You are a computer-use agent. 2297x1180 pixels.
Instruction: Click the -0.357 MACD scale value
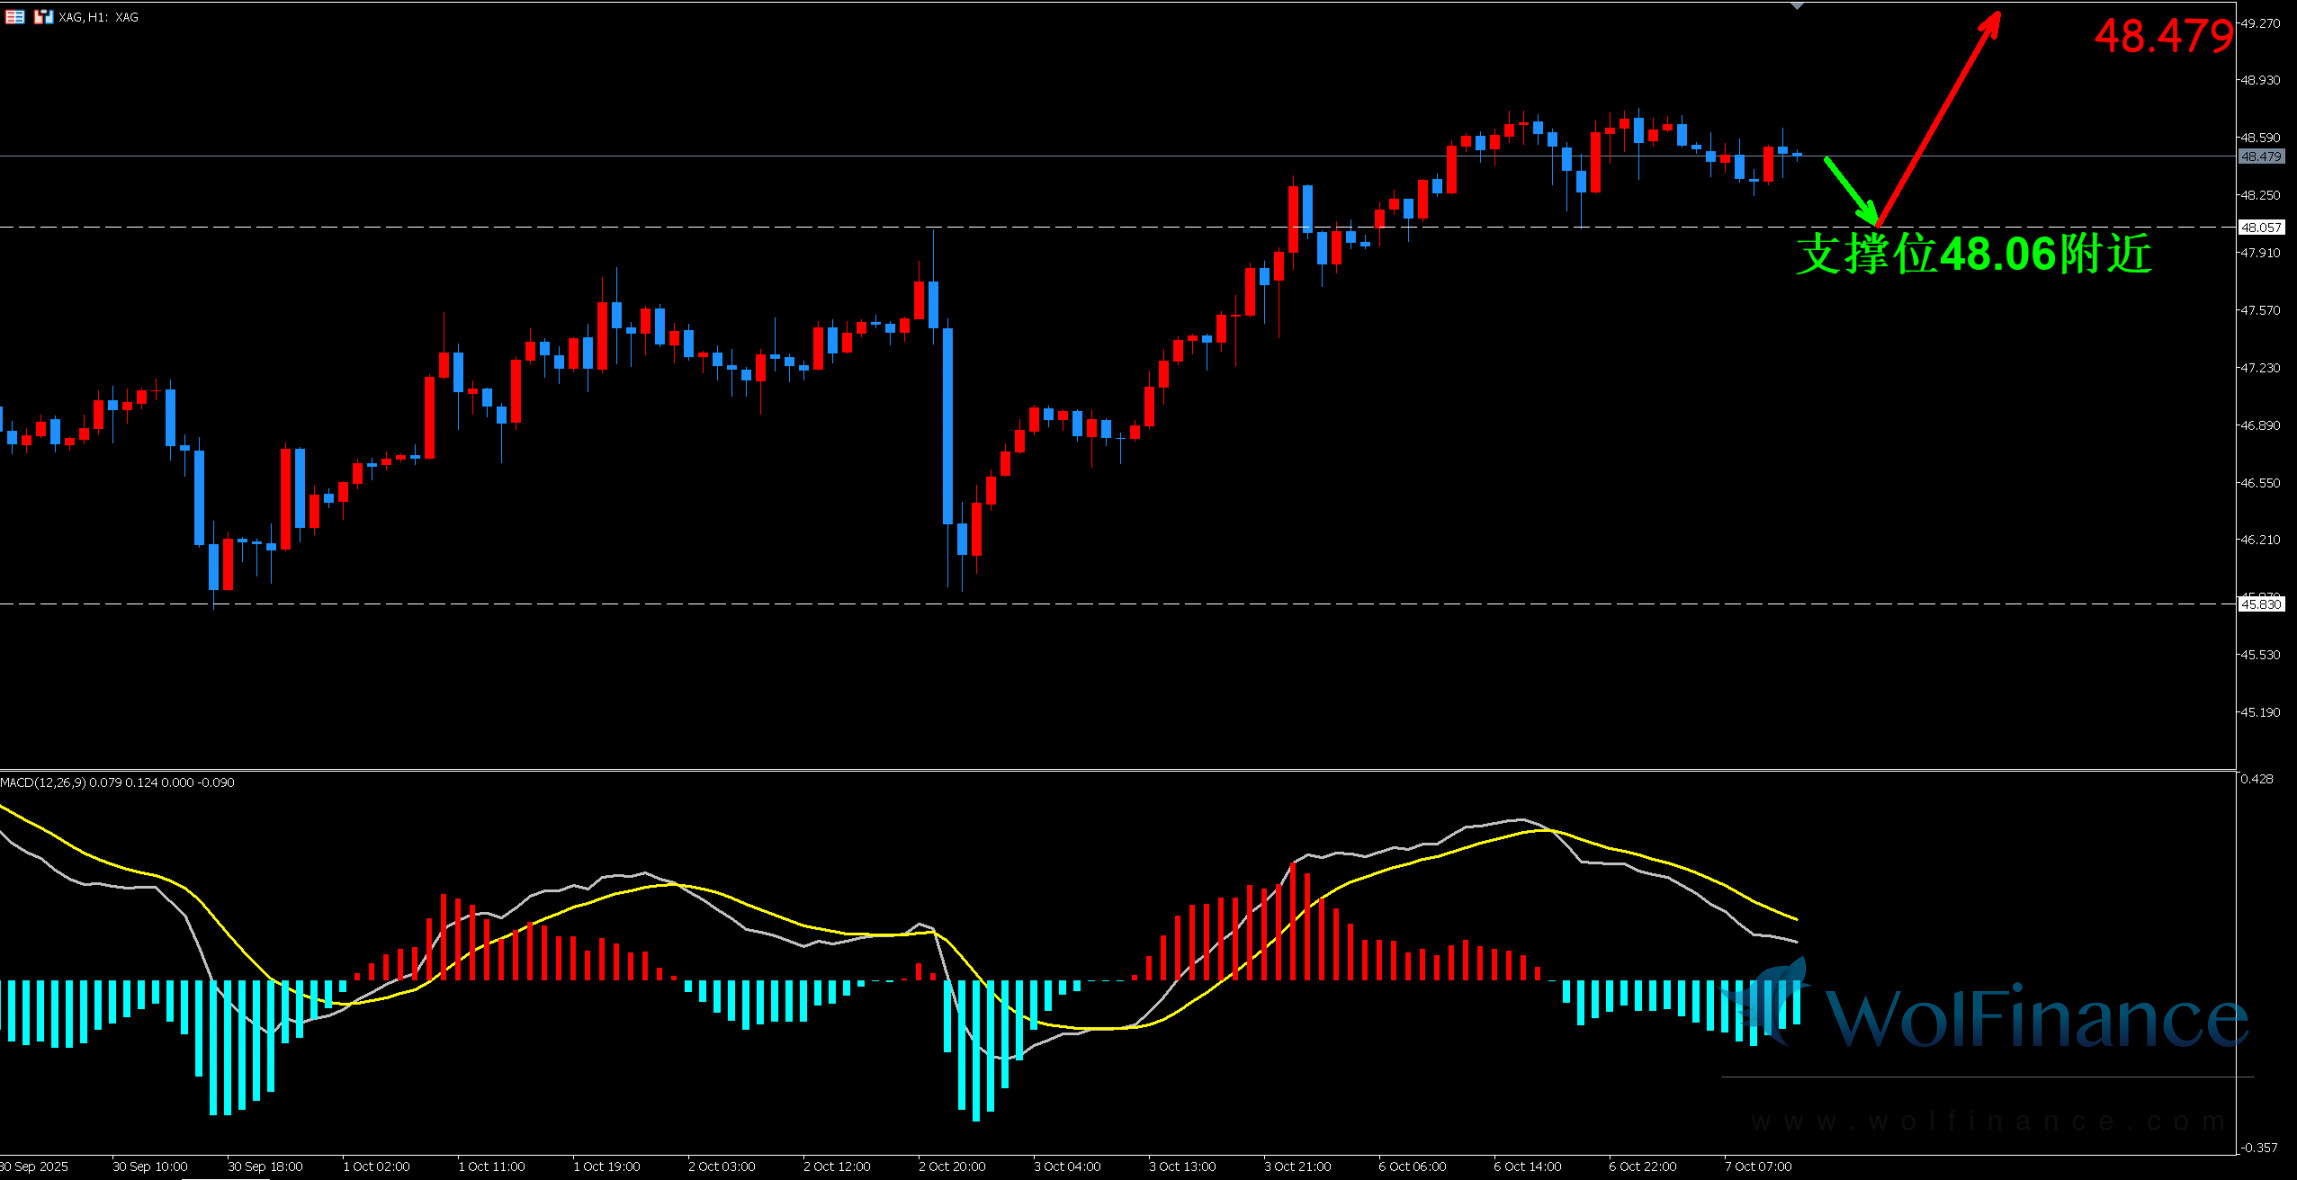point(2259,1147)
